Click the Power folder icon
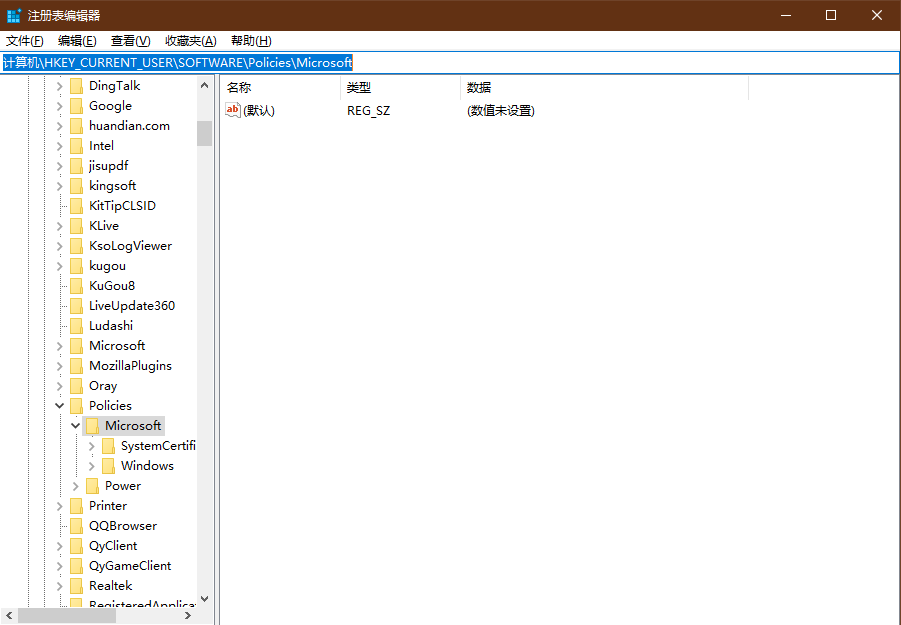 pyautogui.click(x=93, y=486)
